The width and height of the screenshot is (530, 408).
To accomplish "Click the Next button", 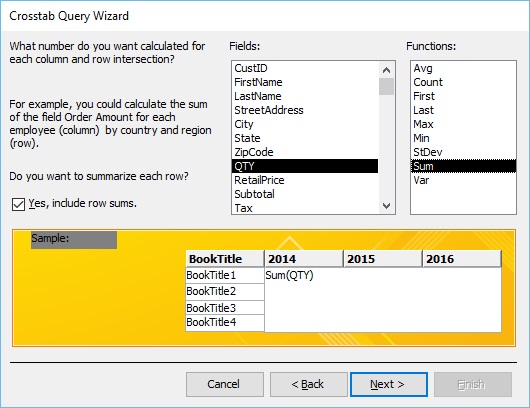I will (x=389, y=384).
